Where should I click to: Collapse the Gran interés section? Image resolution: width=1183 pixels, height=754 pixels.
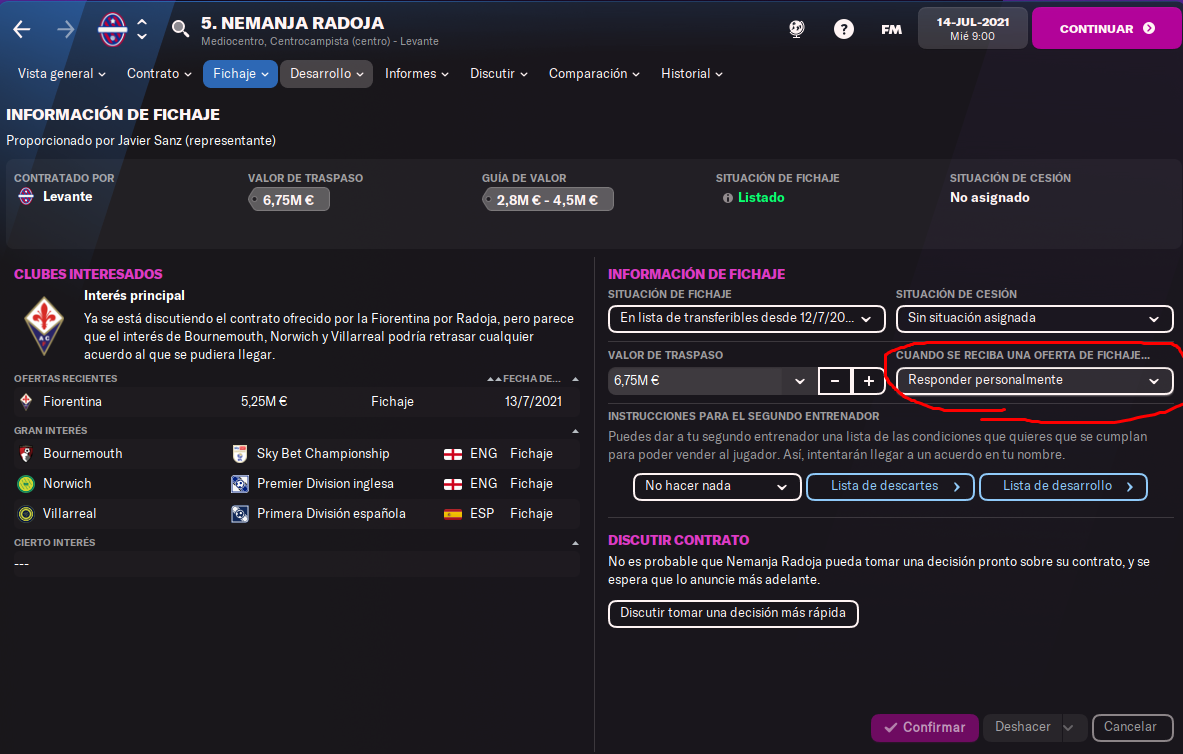pos(576,431)
